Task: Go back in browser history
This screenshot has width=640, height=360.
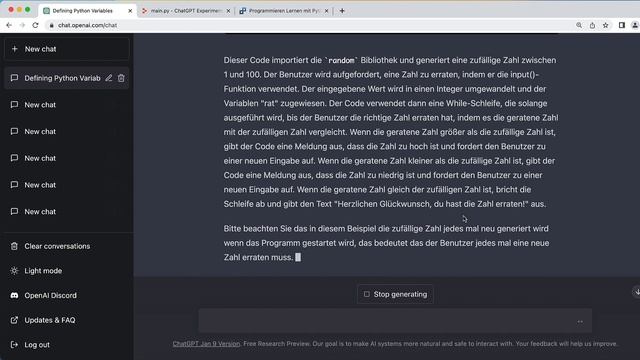Action: click(x=9, y=25)
